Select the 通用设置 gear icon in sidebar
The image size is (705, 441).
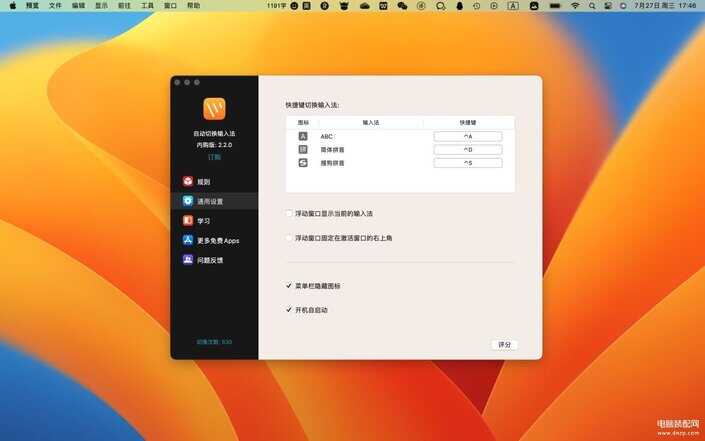[188, 201]
